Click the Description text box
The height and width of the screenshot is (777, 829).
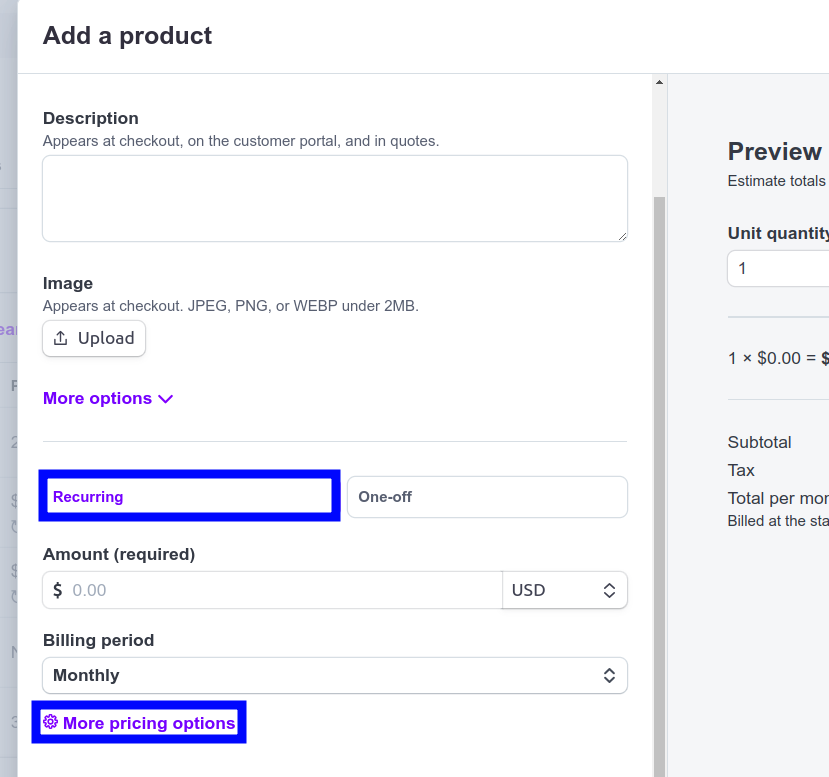coord(335,197)
